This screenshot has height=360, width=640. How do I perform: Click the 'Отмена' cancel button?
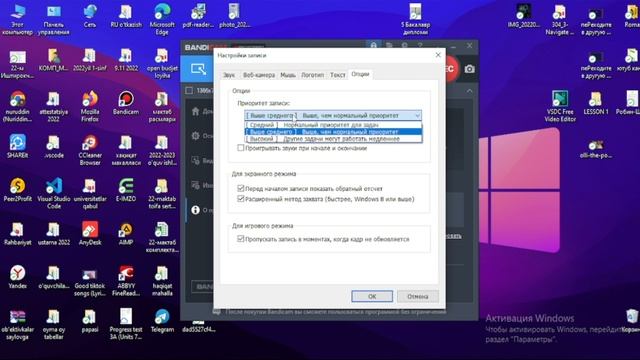(418, 296)
